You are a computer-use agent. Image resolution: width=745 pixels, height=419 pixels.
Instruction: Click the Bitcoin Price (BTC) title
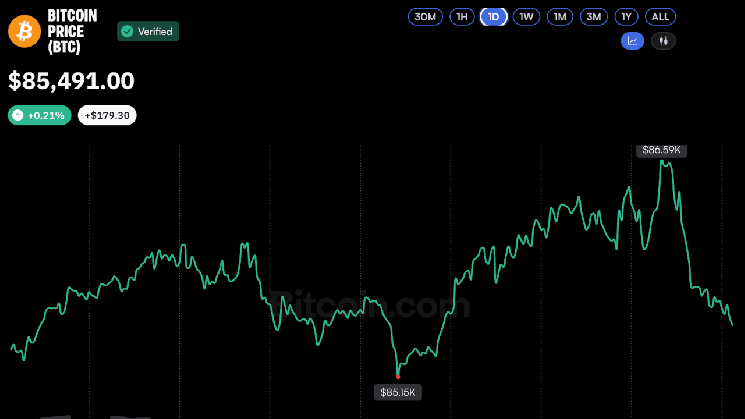click(72, 31)
